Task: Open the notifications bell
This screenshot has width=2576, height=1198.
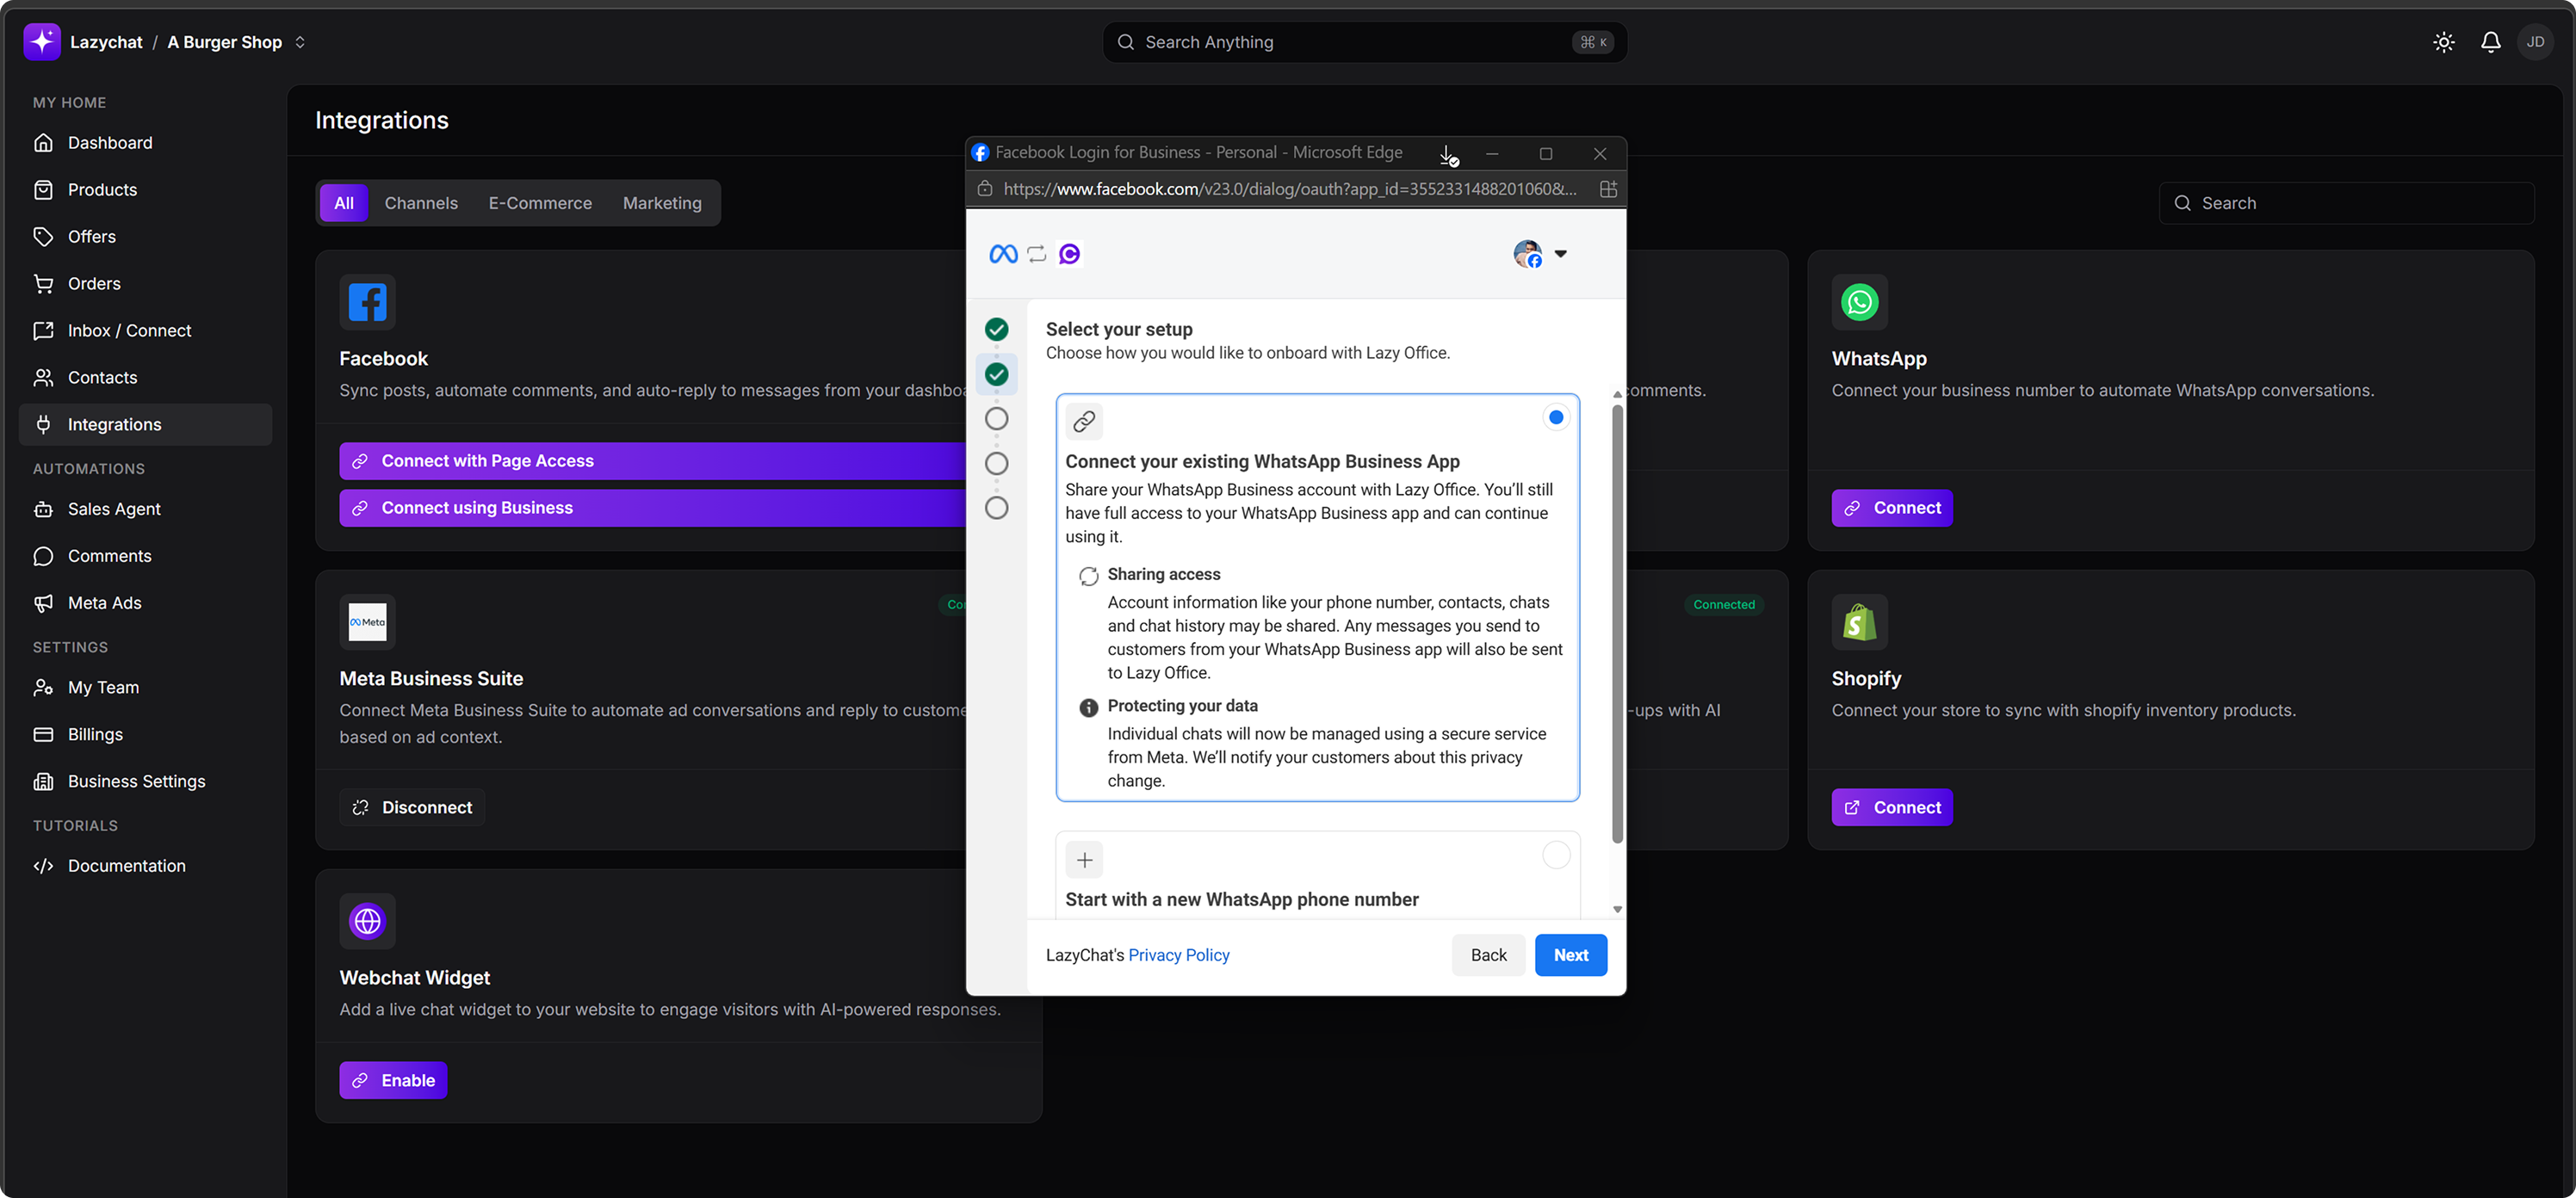Action: pyautogui.click(x=2490, y=42)
